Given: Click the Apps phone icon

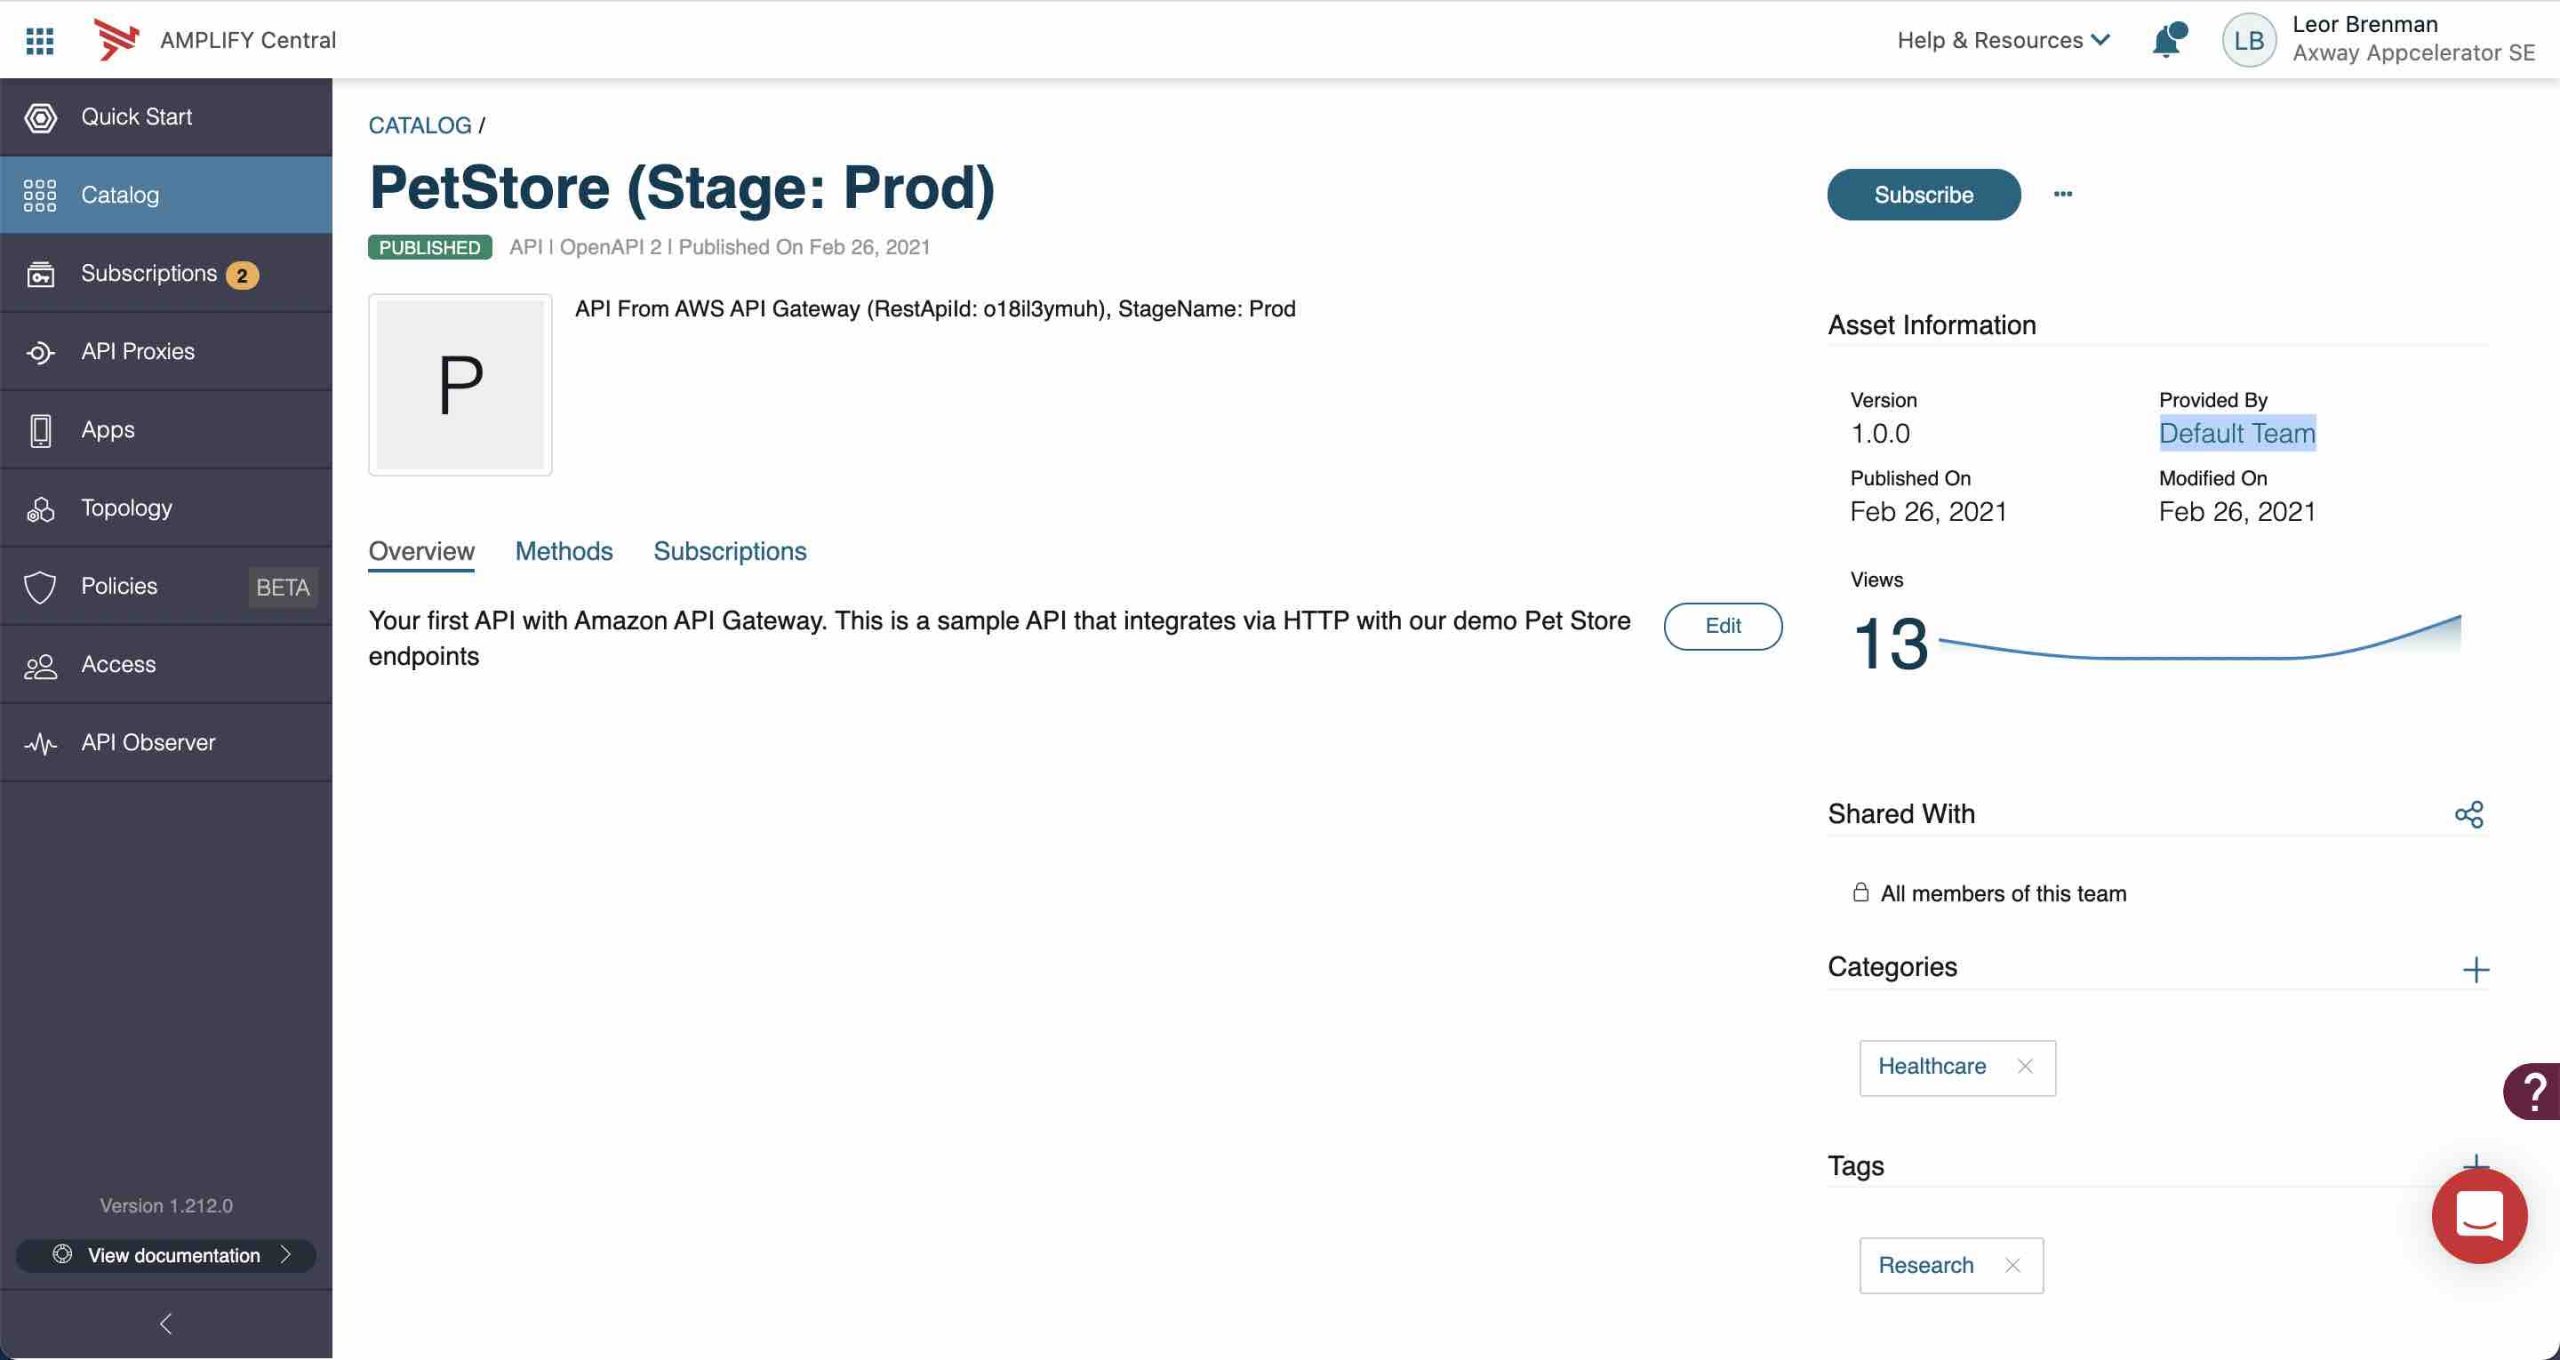Looking at the screenshot, I should tap(40, 430).
